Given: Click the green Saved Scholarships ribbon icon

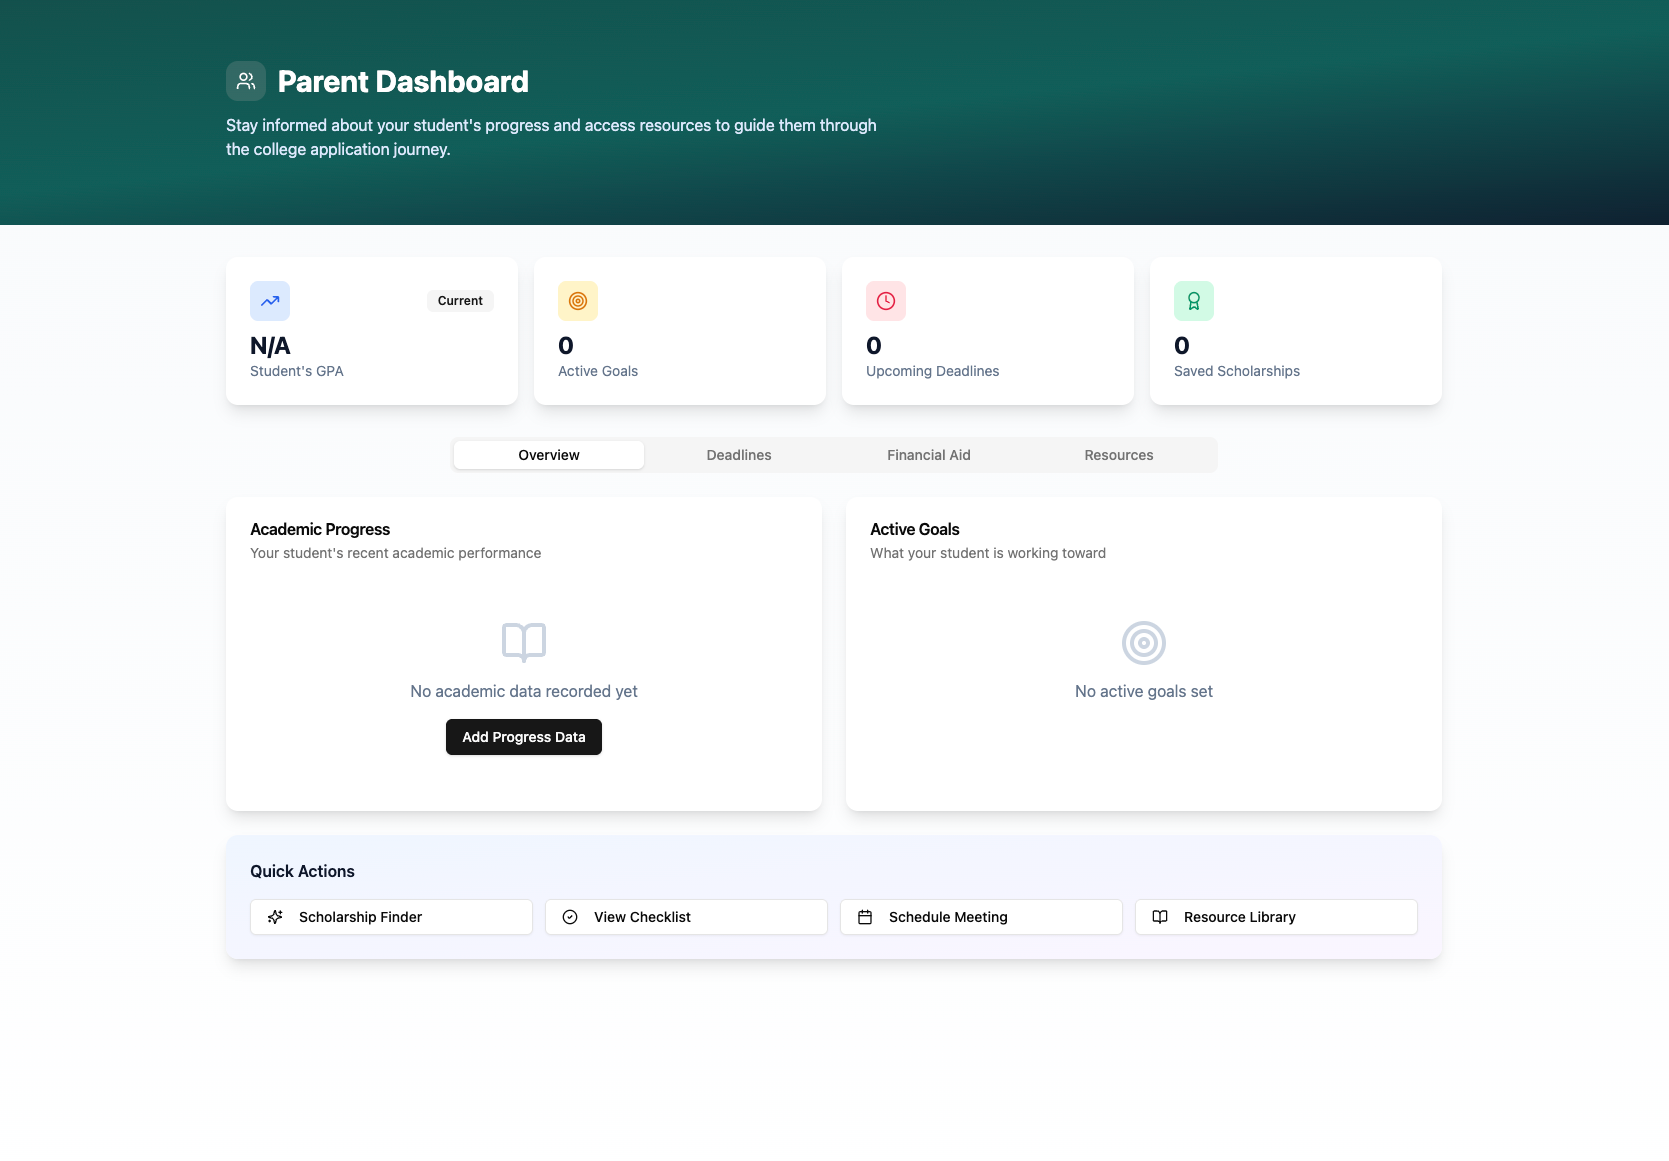Looking at the screenshot, I should click(x=1194, y=301).
